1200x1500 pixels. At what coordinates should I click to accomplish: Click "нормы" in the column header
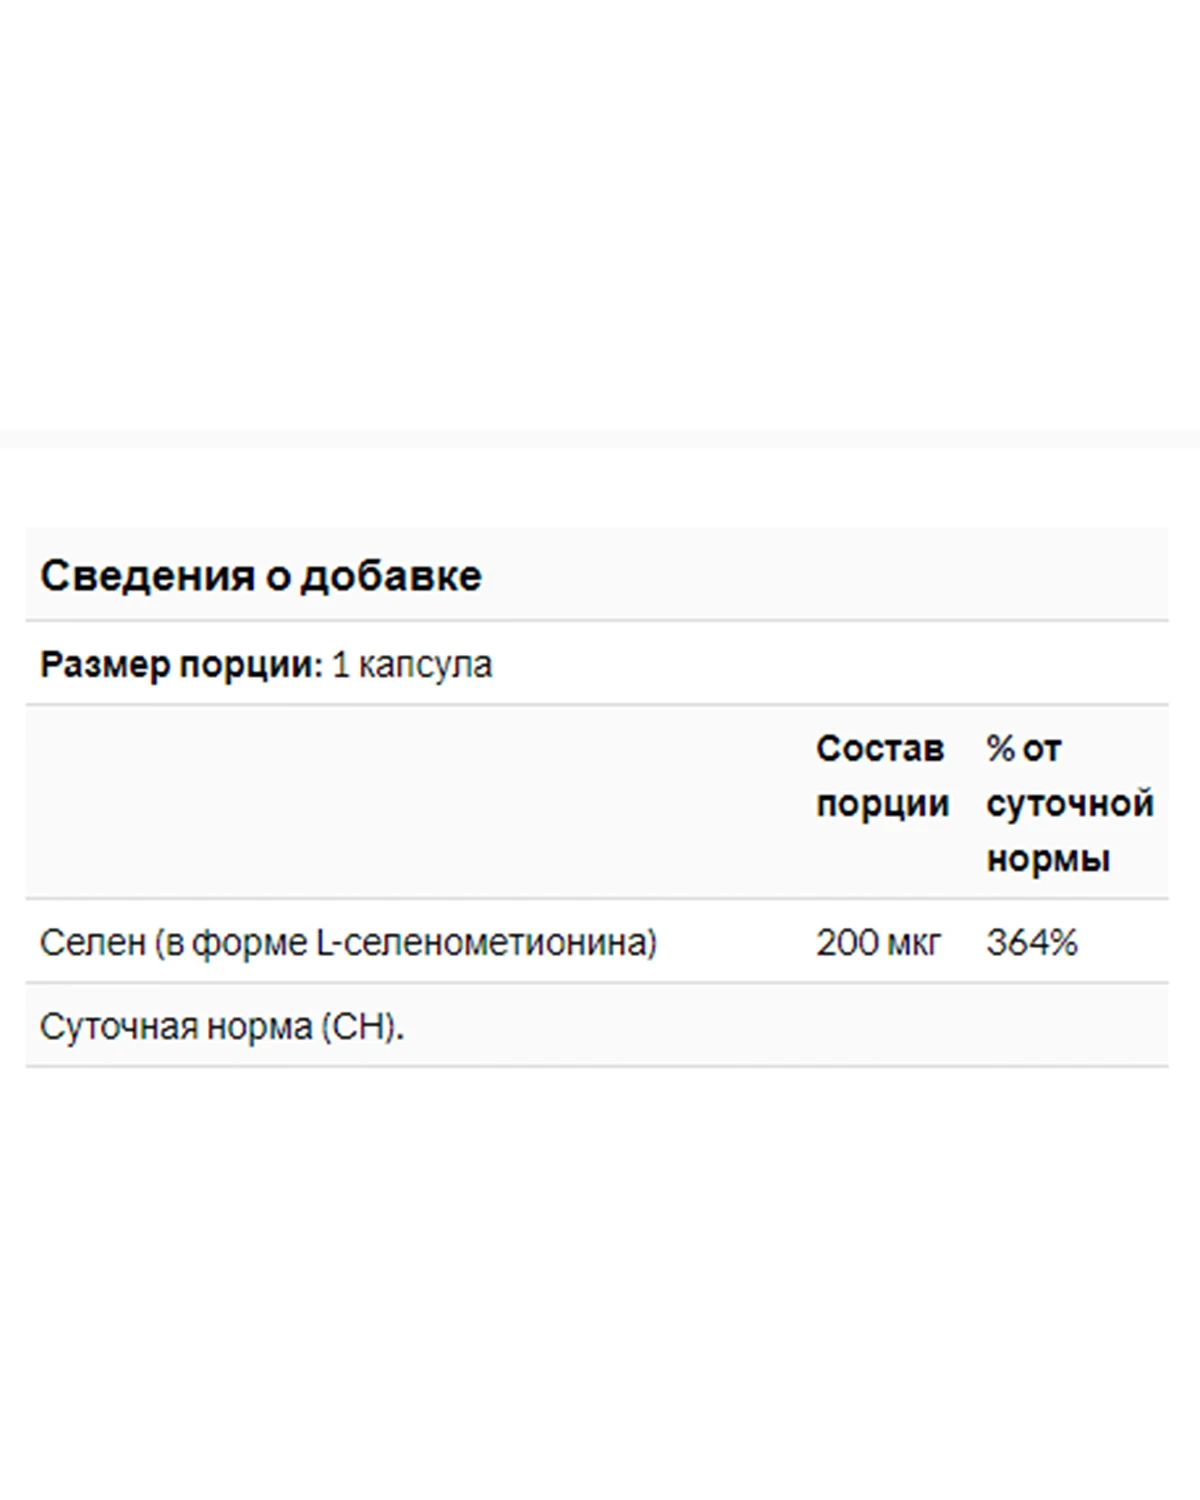pyautogui.click(x=1048, y=859)
